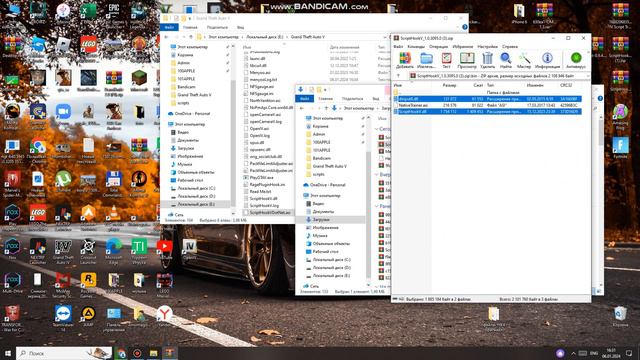Click the WinRAR taskbar icon

tap(170, 353)
